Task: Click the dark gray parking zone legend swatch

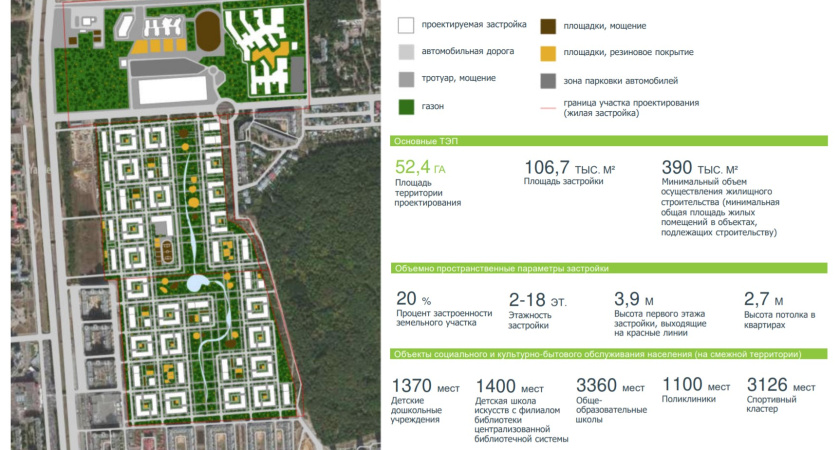Action: (549, 80)
